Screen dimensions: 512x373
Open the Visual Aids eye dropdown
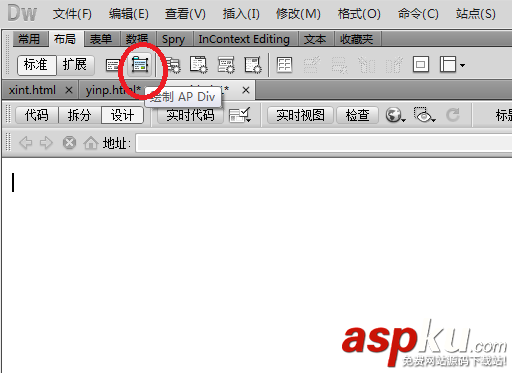(x=424, y=115)
